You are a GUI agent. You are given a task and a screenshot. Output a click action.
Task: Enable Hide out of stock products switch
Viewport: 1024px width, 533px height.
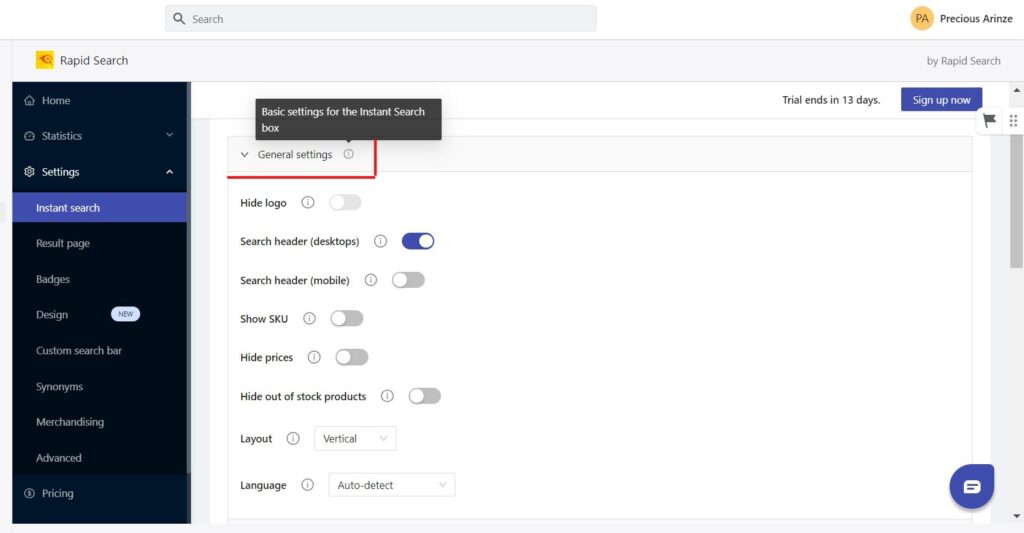pyautogui.click(x=424, y=396)
